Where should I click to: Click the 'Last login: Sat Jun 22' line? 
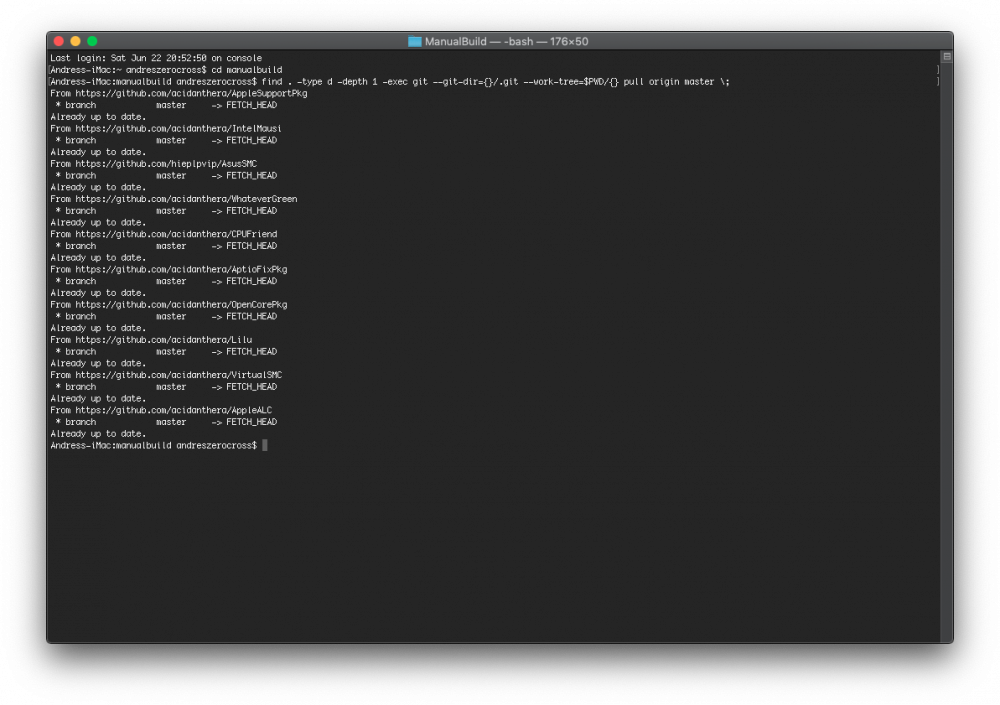click(156, 58)
